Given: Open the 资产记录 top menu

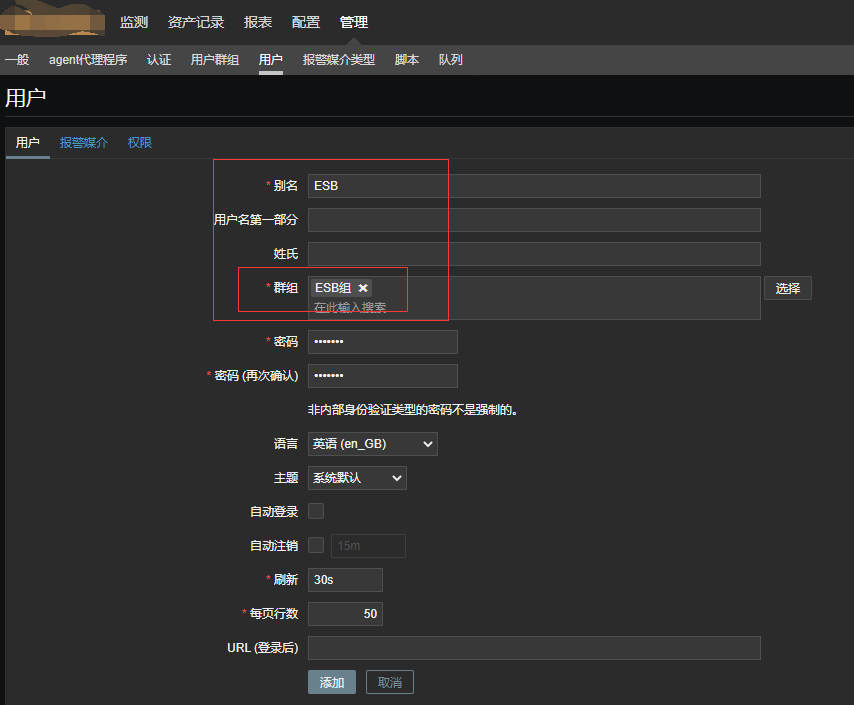Looking at the screenshot, I should coord(196,22).
